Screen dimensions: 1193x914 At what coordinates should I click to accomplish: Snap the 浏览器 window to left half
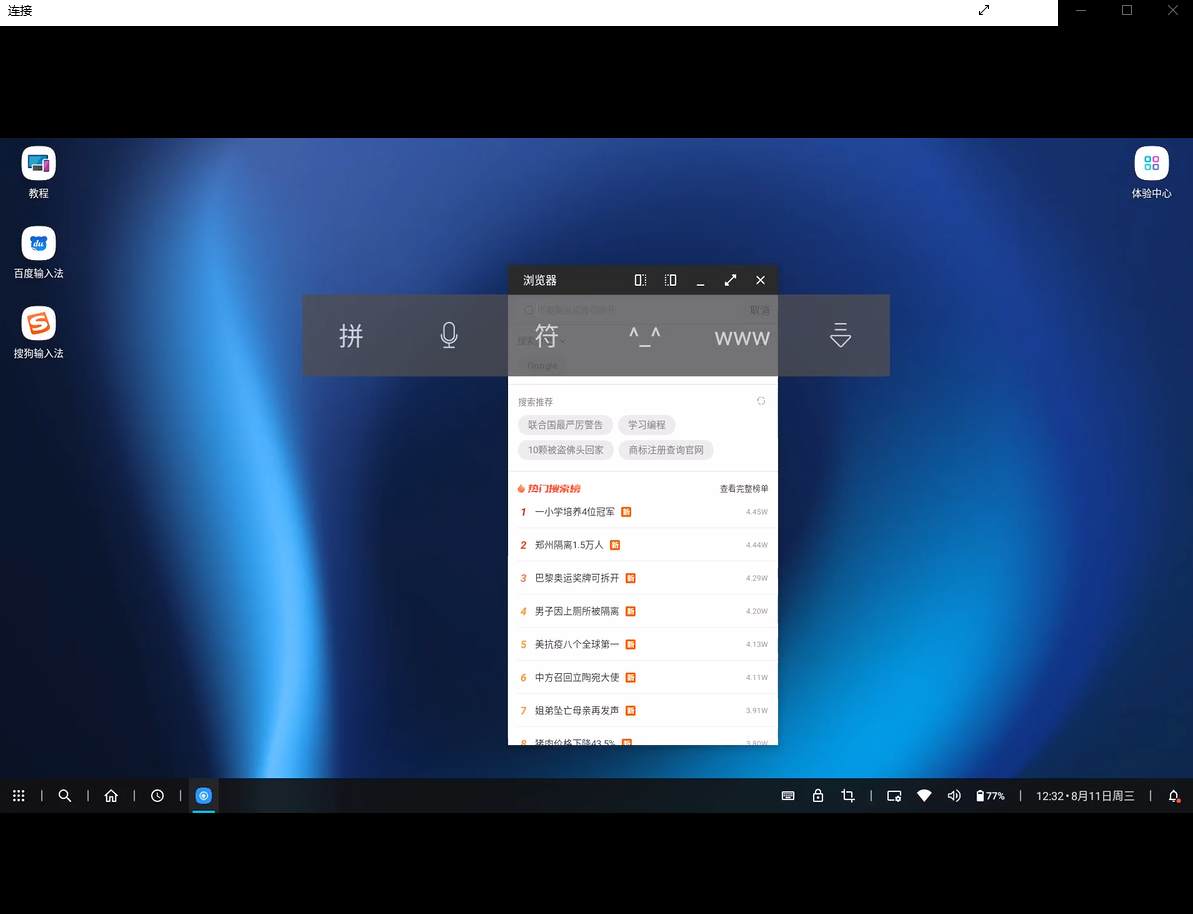[641, 280]
